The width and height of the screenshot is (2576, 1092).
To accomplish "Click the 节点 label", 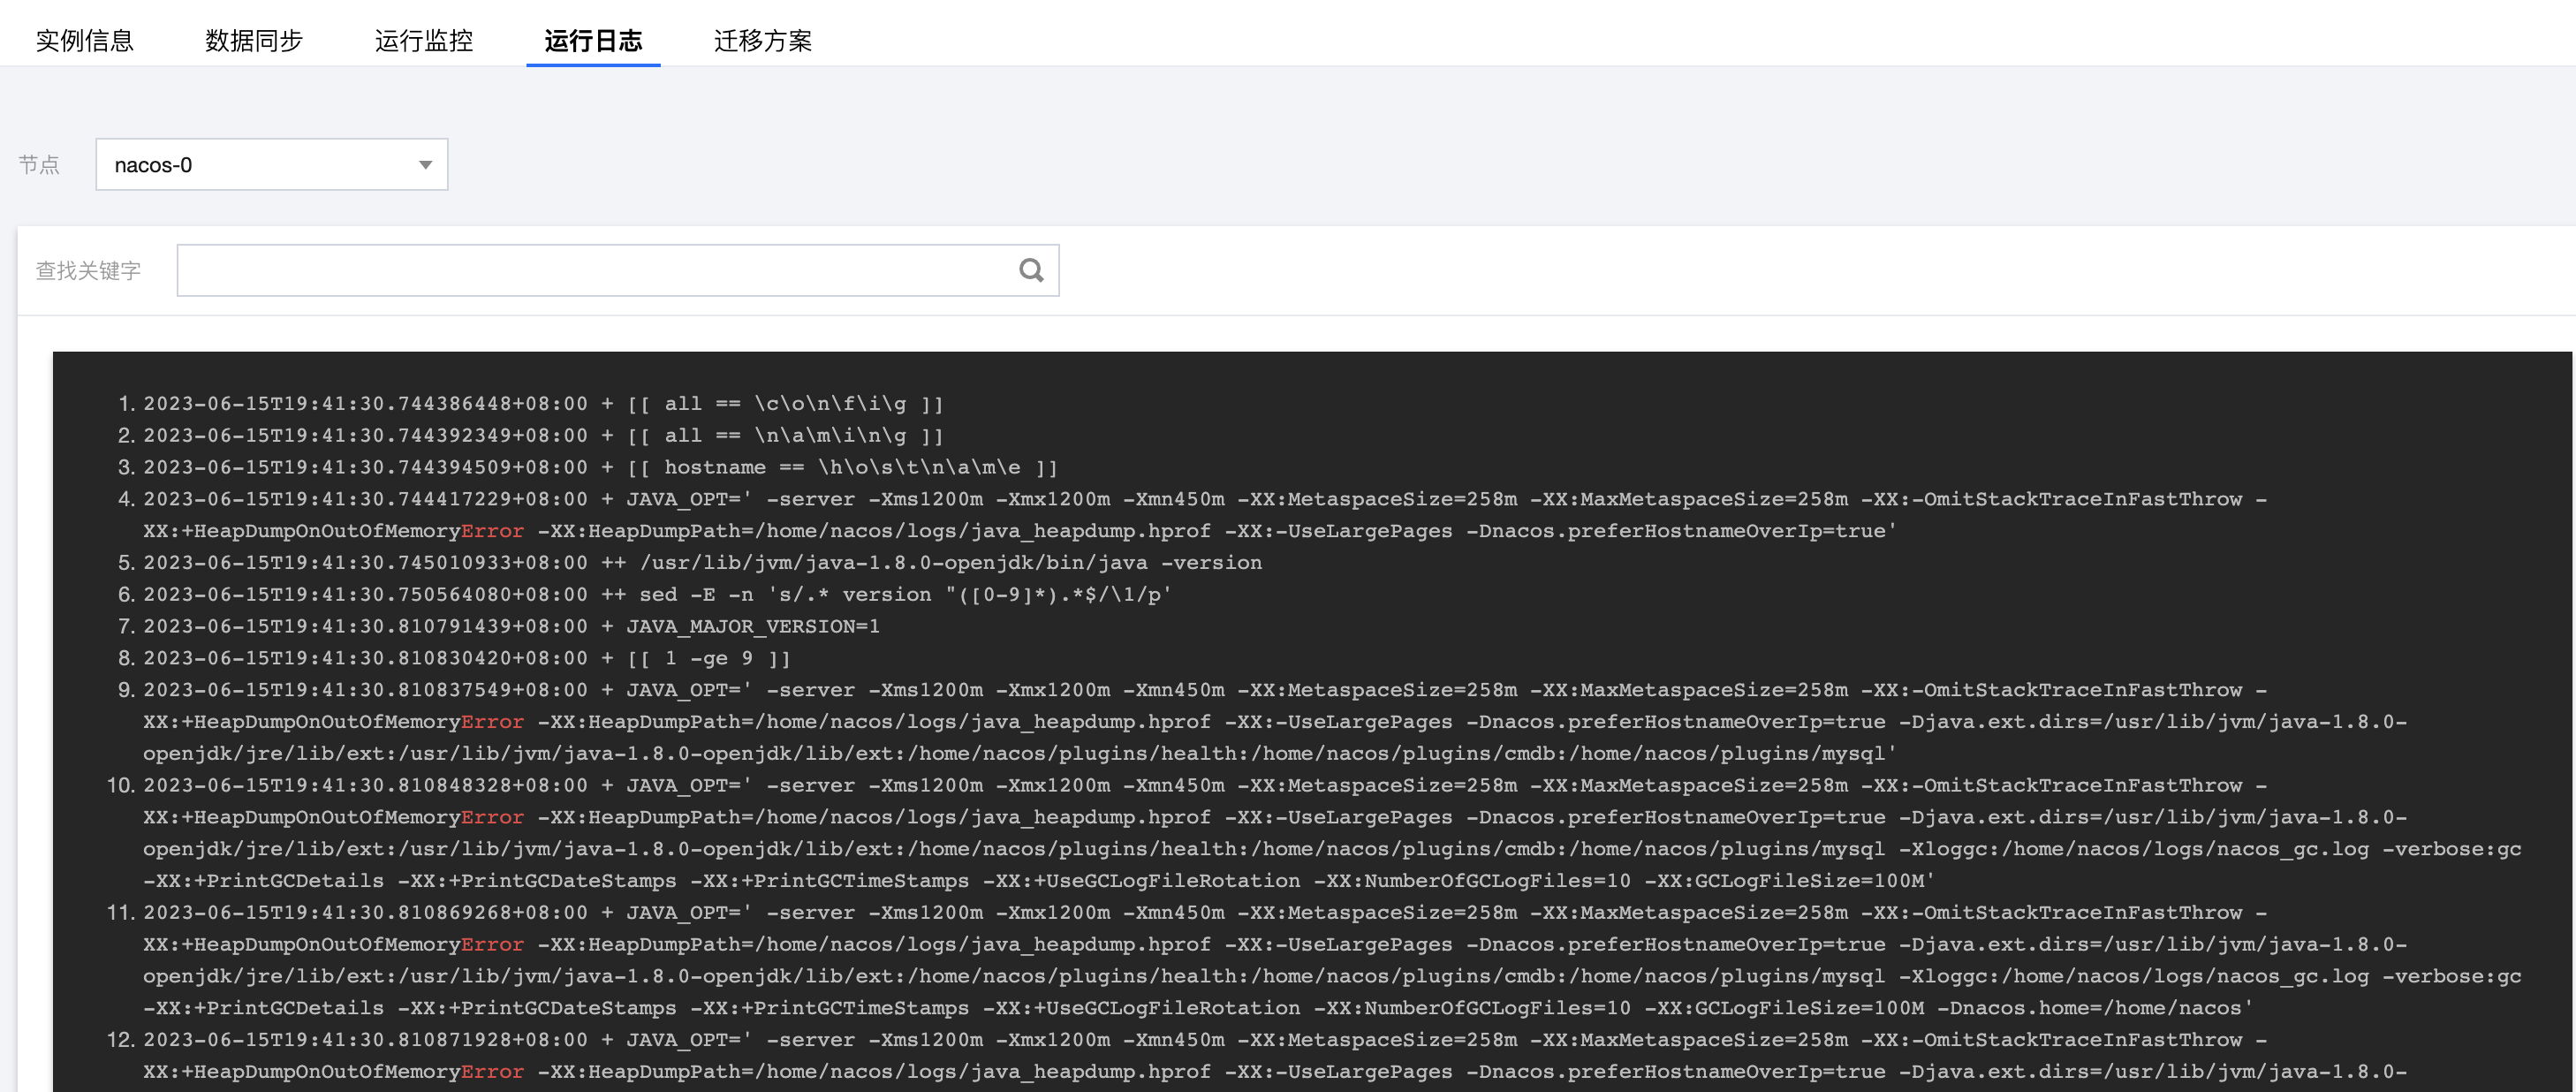I will pyautogui.click(x=39, y=165).
